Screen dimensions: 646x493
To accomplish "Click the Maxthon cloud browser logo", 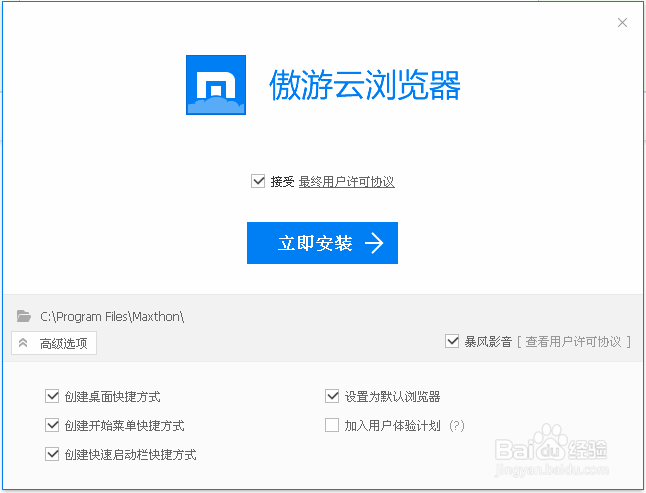I will click(x=216, y=85).
